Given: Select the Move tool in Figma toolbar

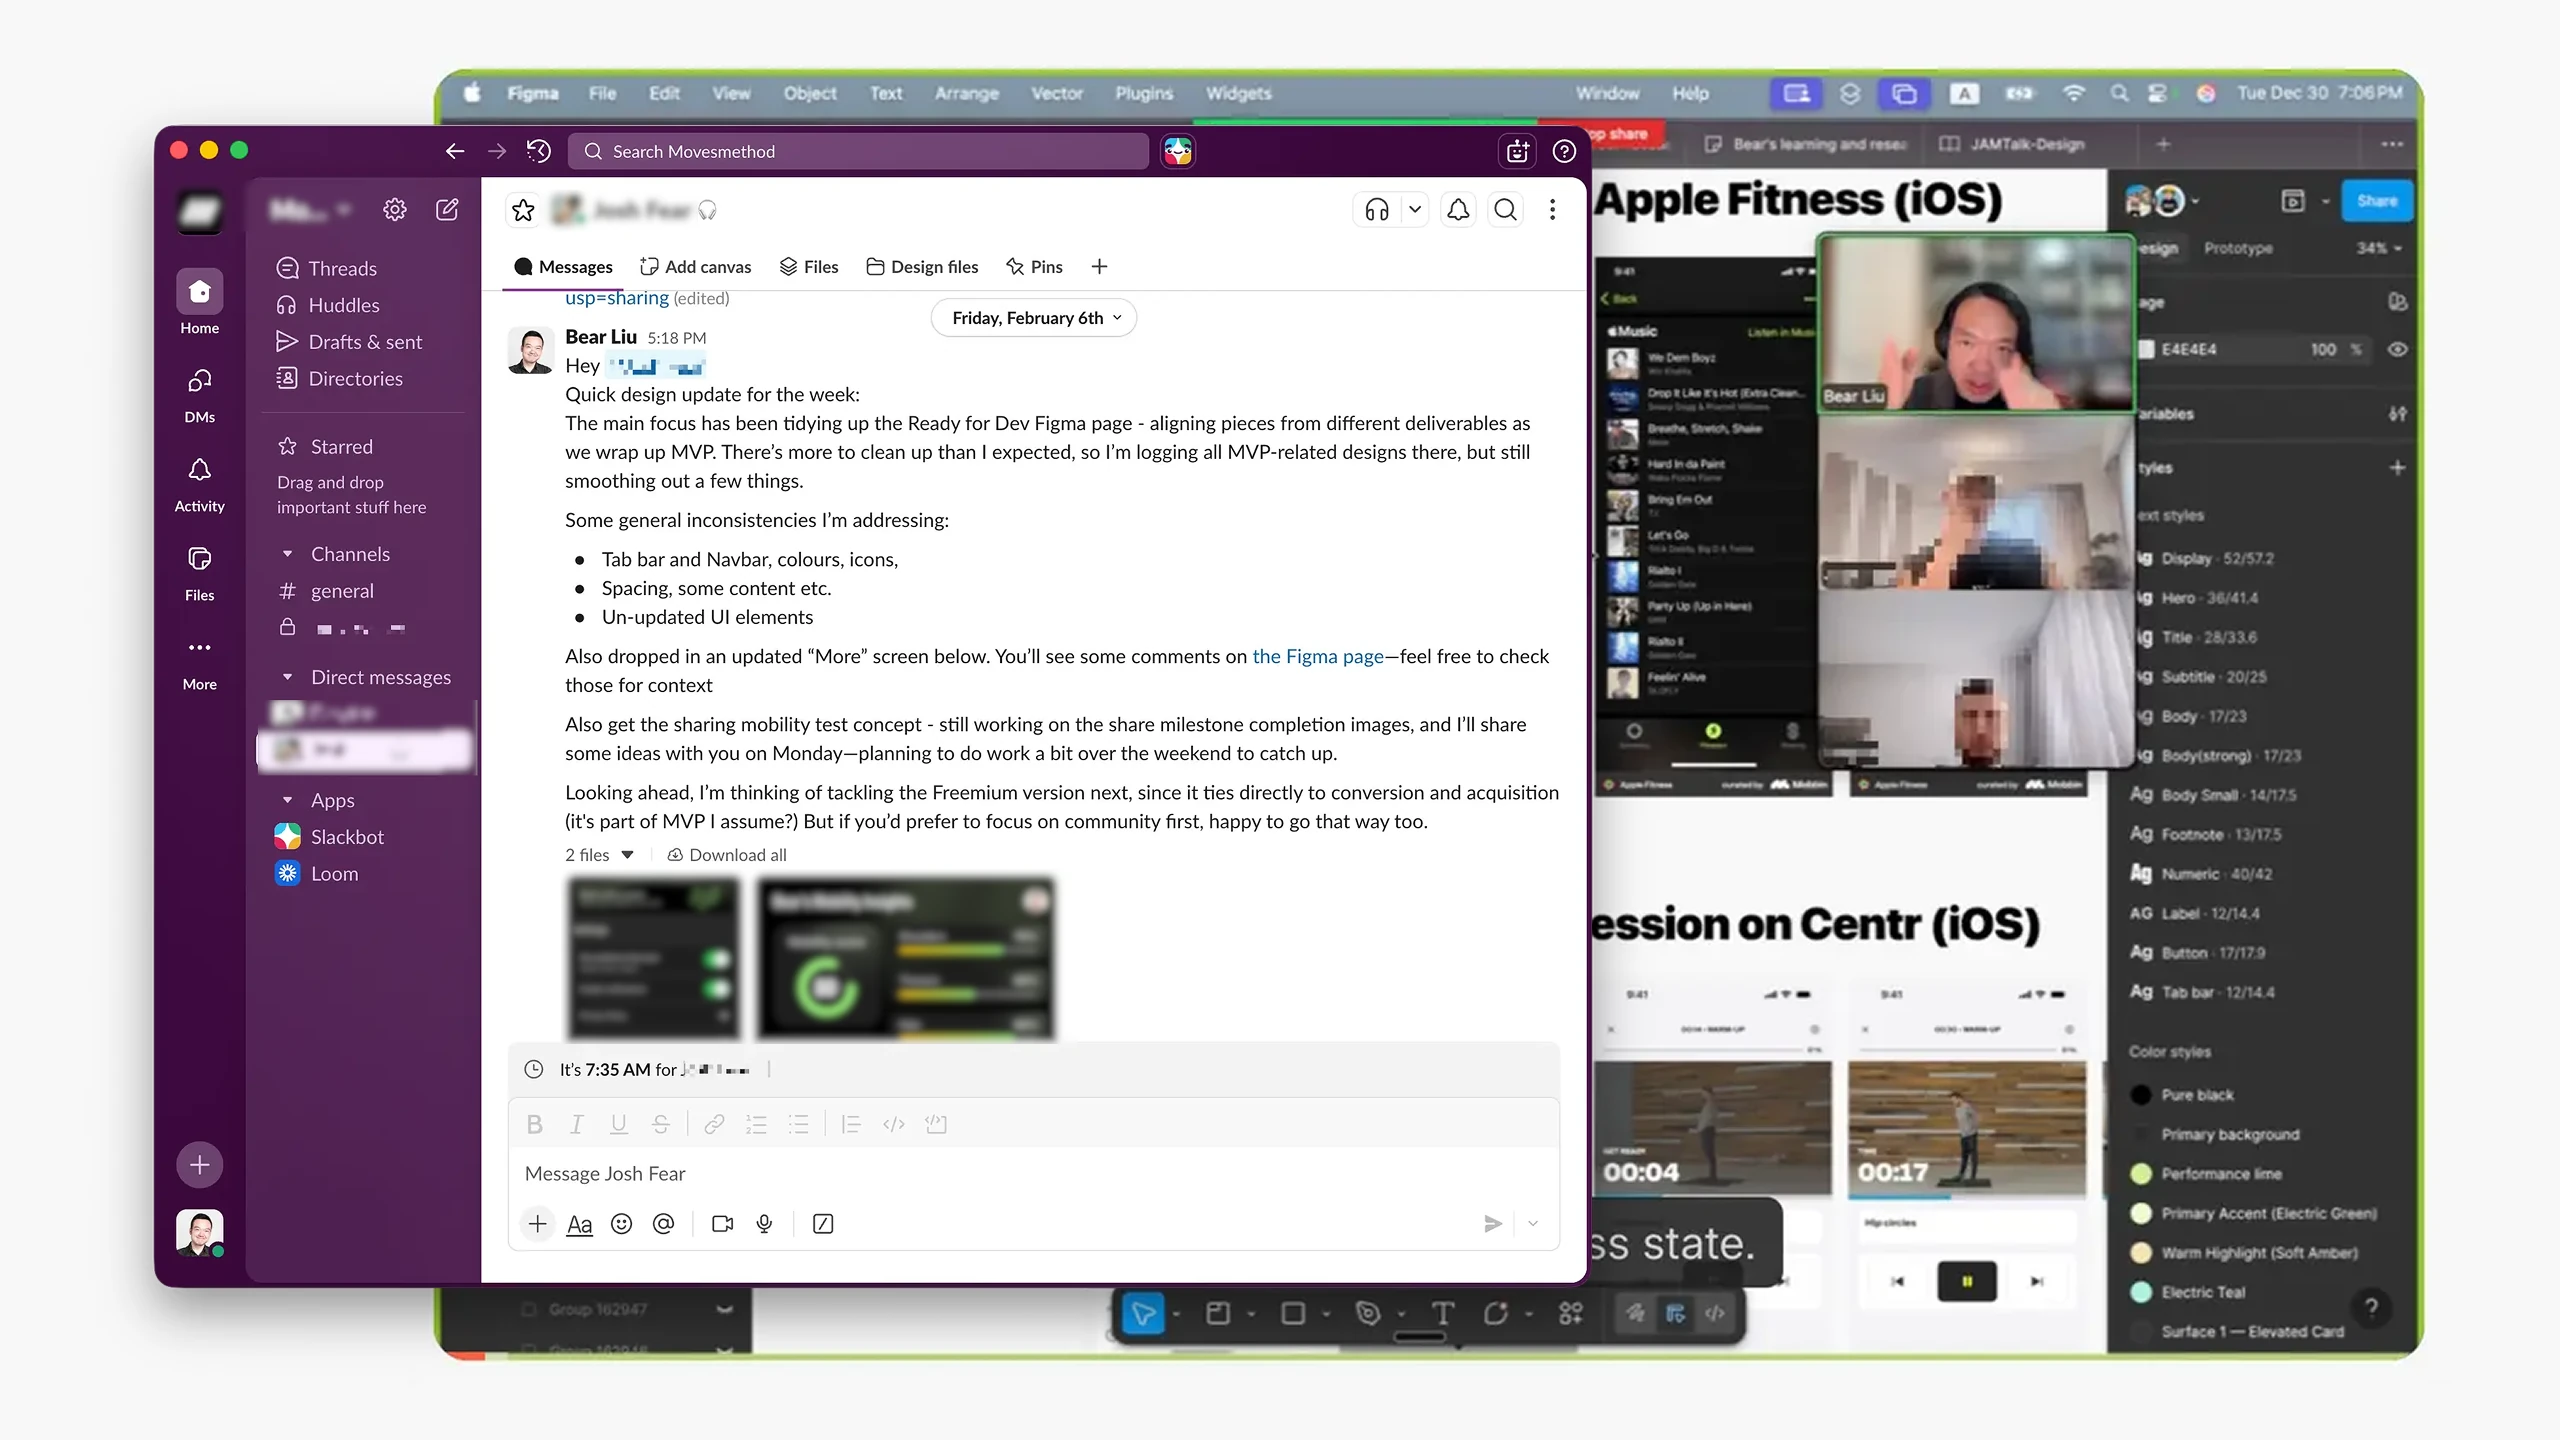Looking at the screenshot, I should click(1143, 1313).
